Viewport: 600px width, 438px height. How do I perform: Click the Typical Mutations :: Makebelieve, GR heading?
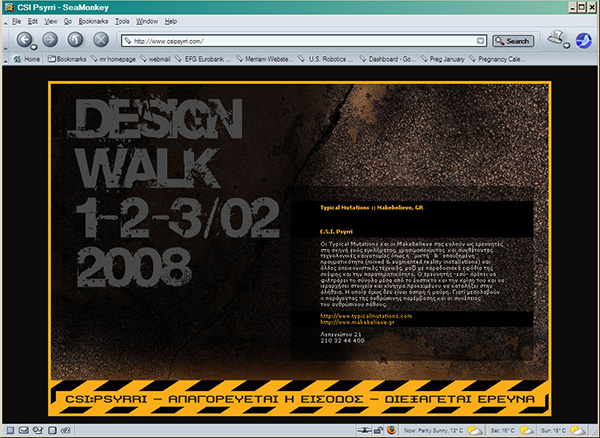tap(372, 208)
